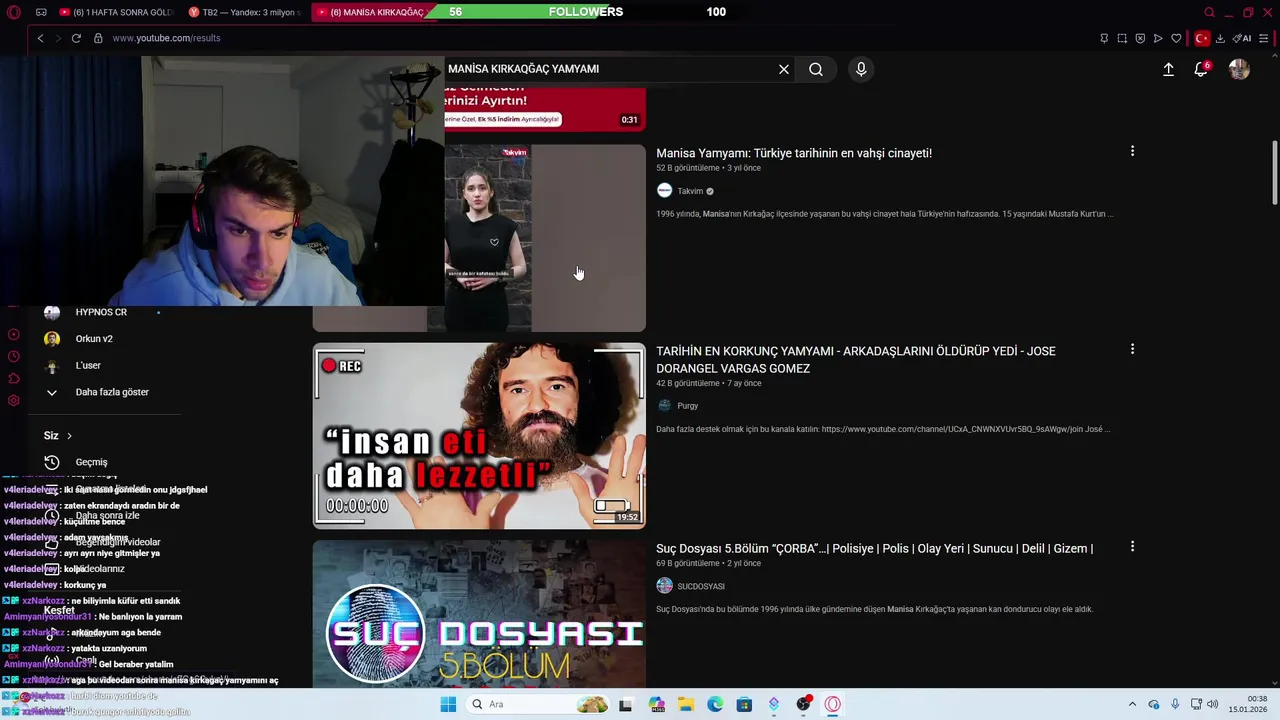The image size is (1280, 720).
Task: Click the Turkish flag extension icon
Action: tap(1202, 38)
